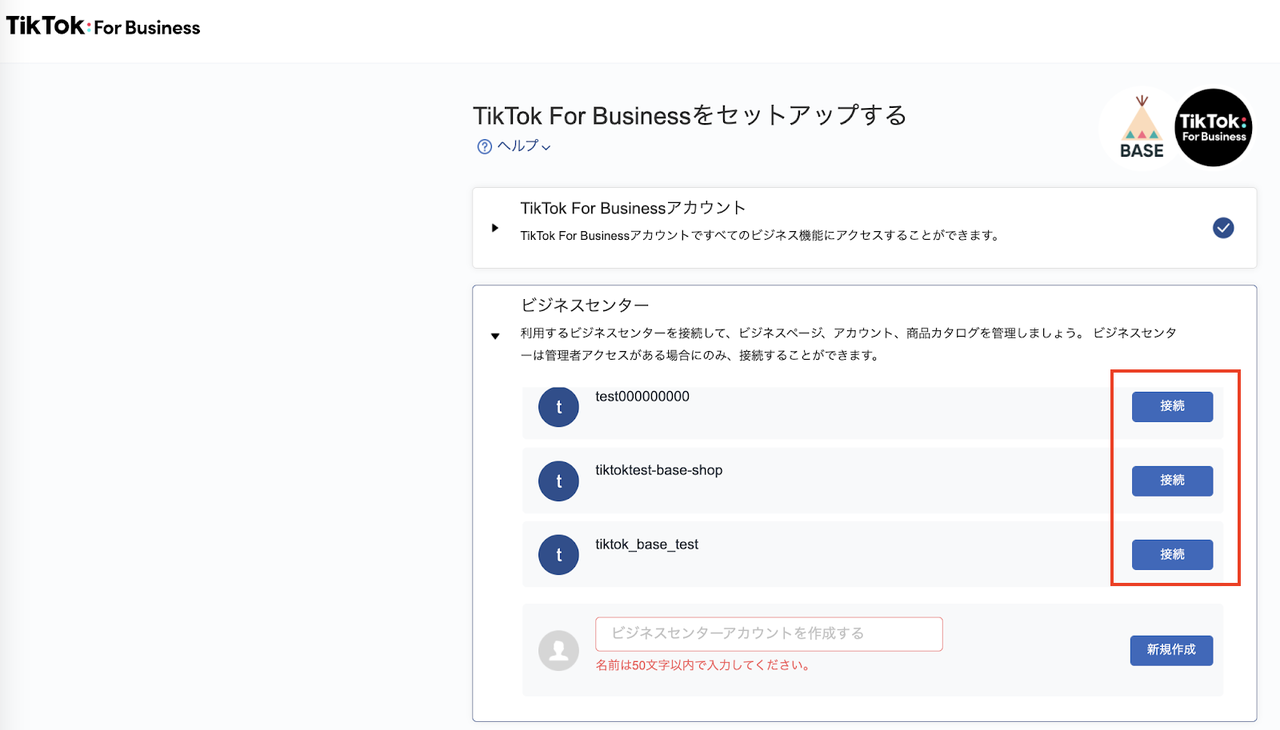Screen dimensions: 1280x730
Task: Click the BASE tent logo
Action: pos(1143,127)
